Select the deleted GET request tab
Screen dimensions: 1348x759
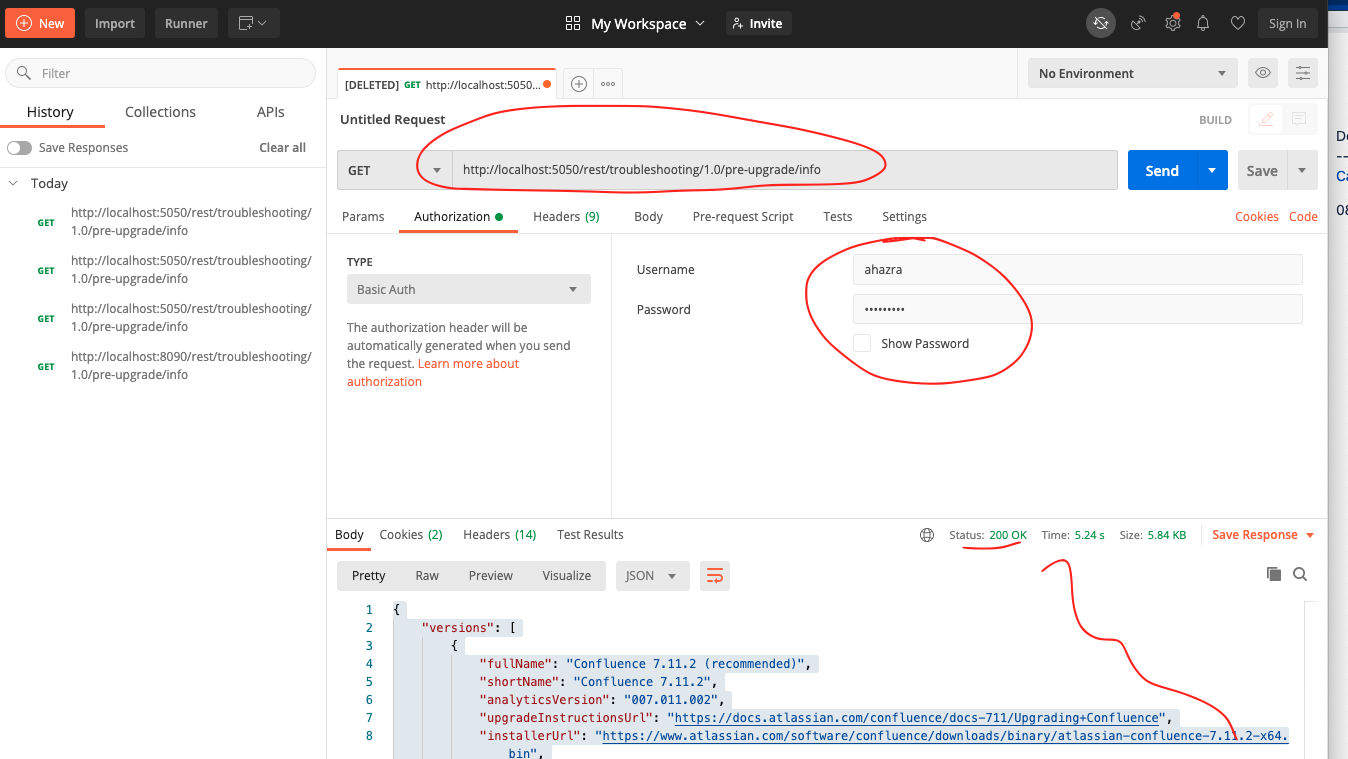(447, 85)
